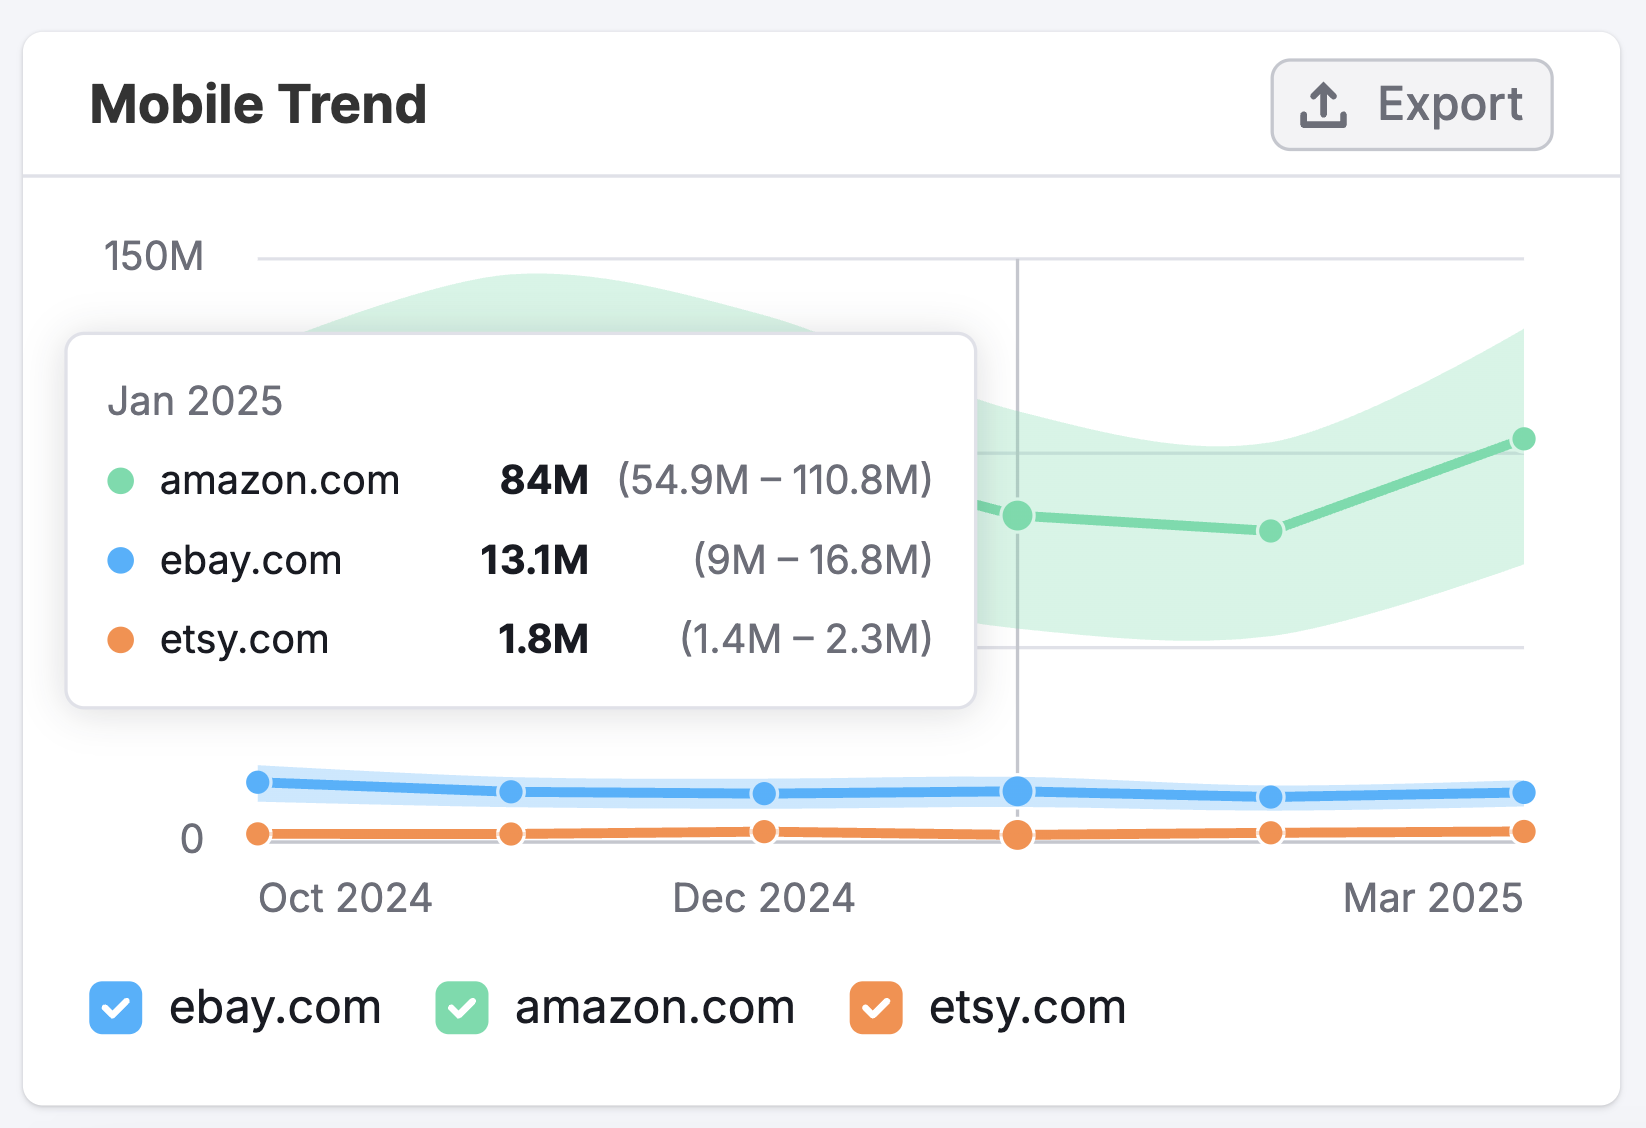Image resolution: width=1646 pixels, height=1128 pixels.
Task: Click the Mobile Trend title
Action: 258,103
